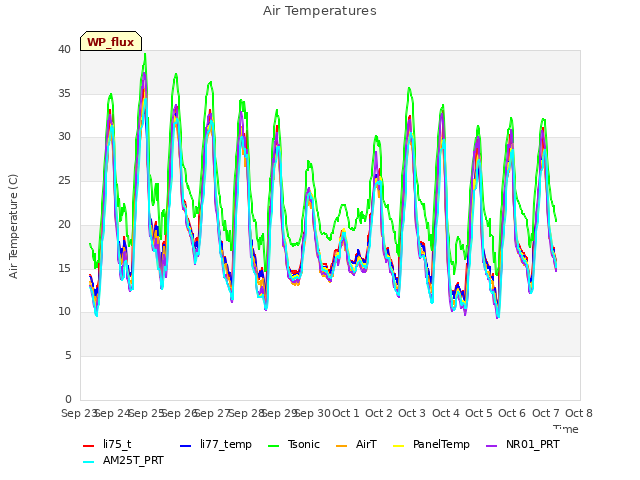Click the purple NR01_PRT legend swatch

(x=491, y=445)
